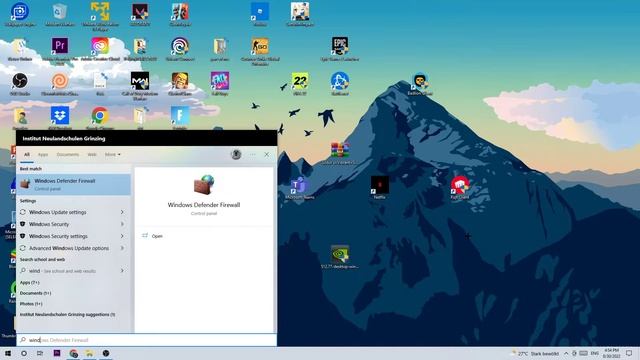Open the notification center icon
640x360 pixels.
(x=629, y=353)
